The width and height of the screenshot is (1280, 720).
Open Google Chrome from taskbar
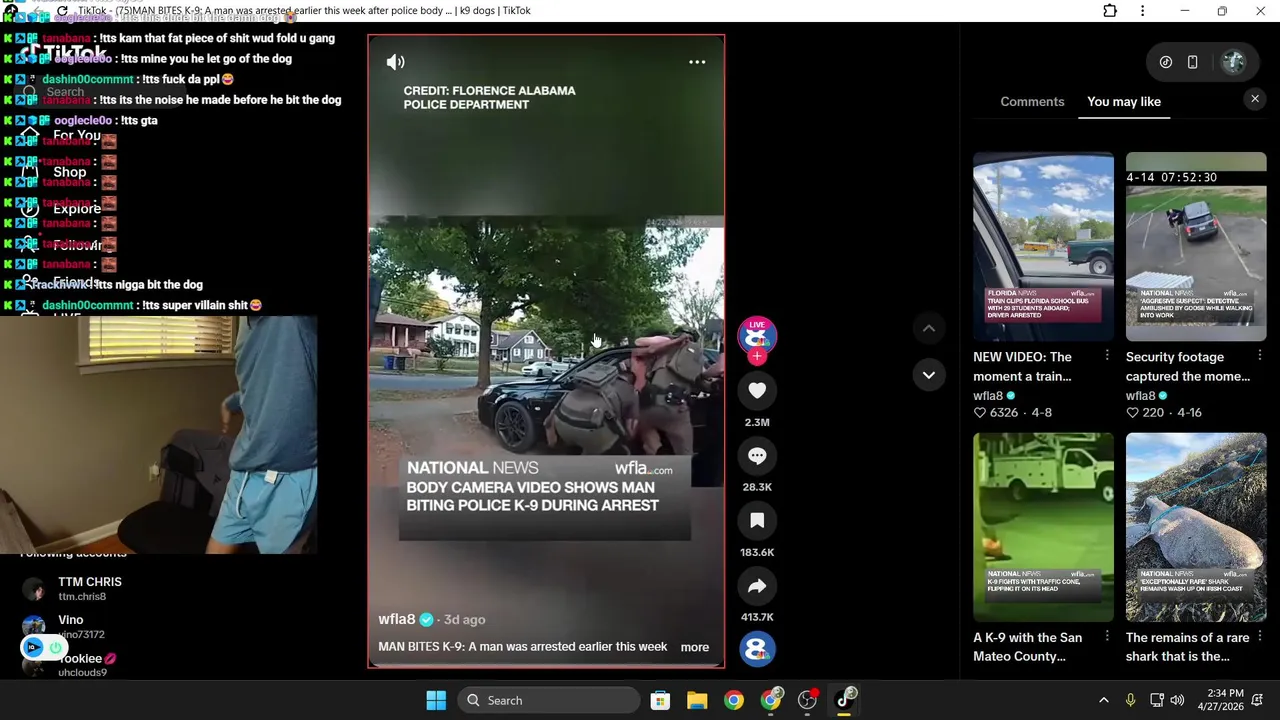tap(734, 700)
